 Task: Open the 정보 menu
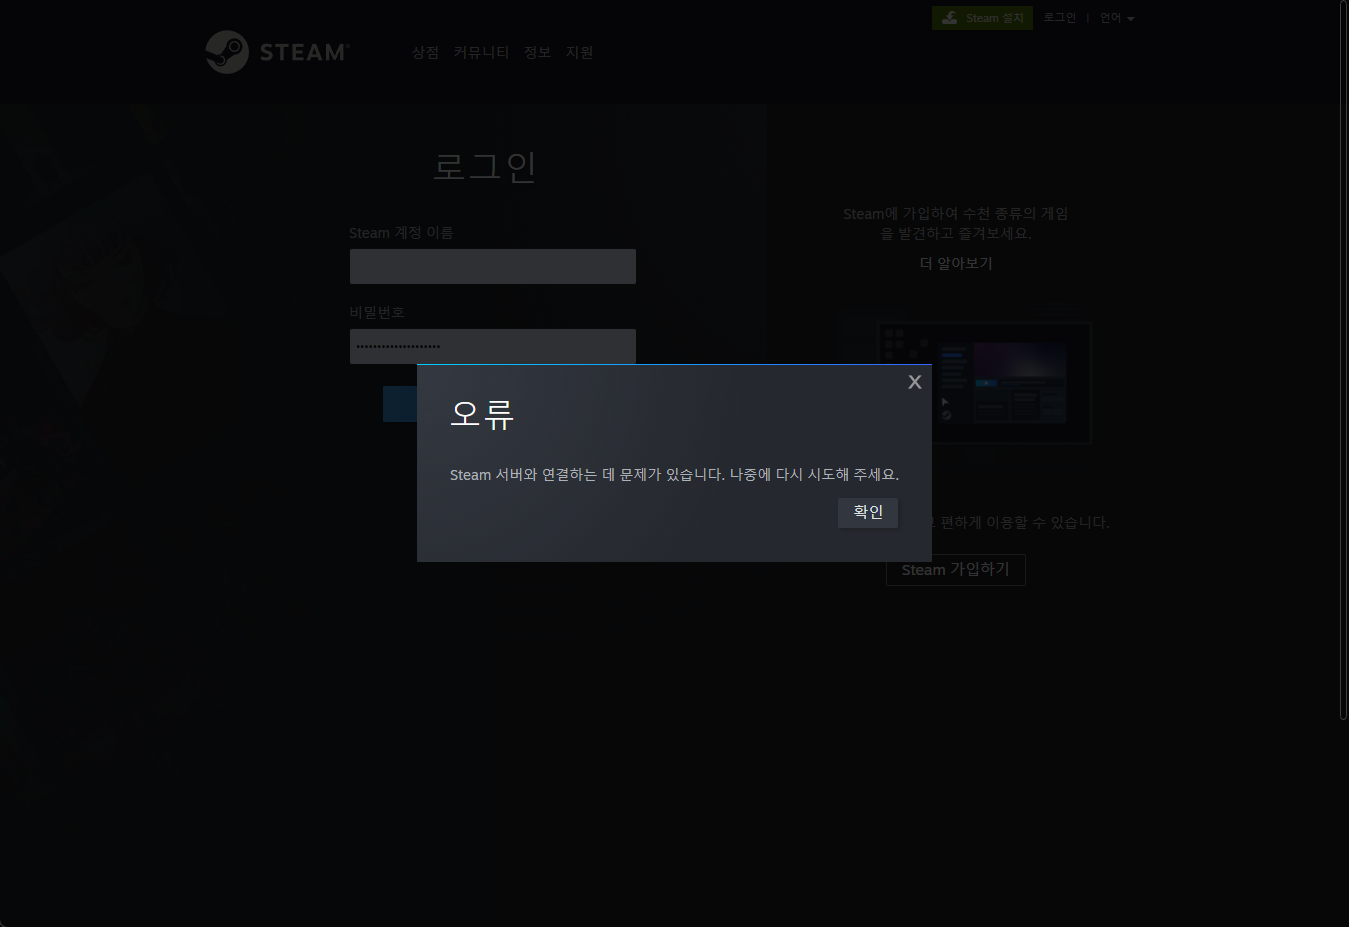click(537, 52)
